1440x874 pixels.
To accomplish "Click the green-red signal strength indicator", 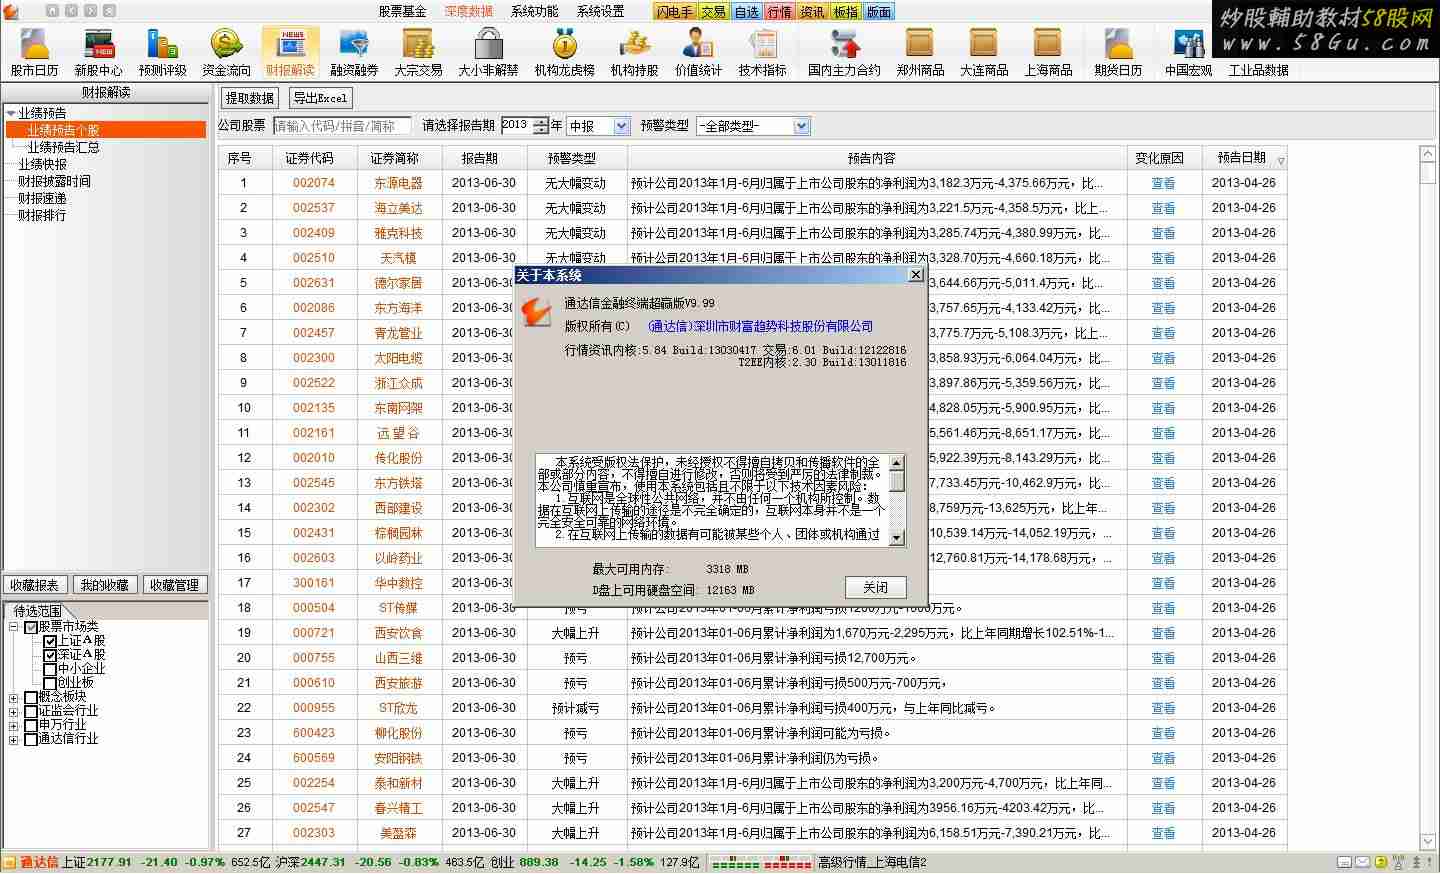I will click(761, 862).
